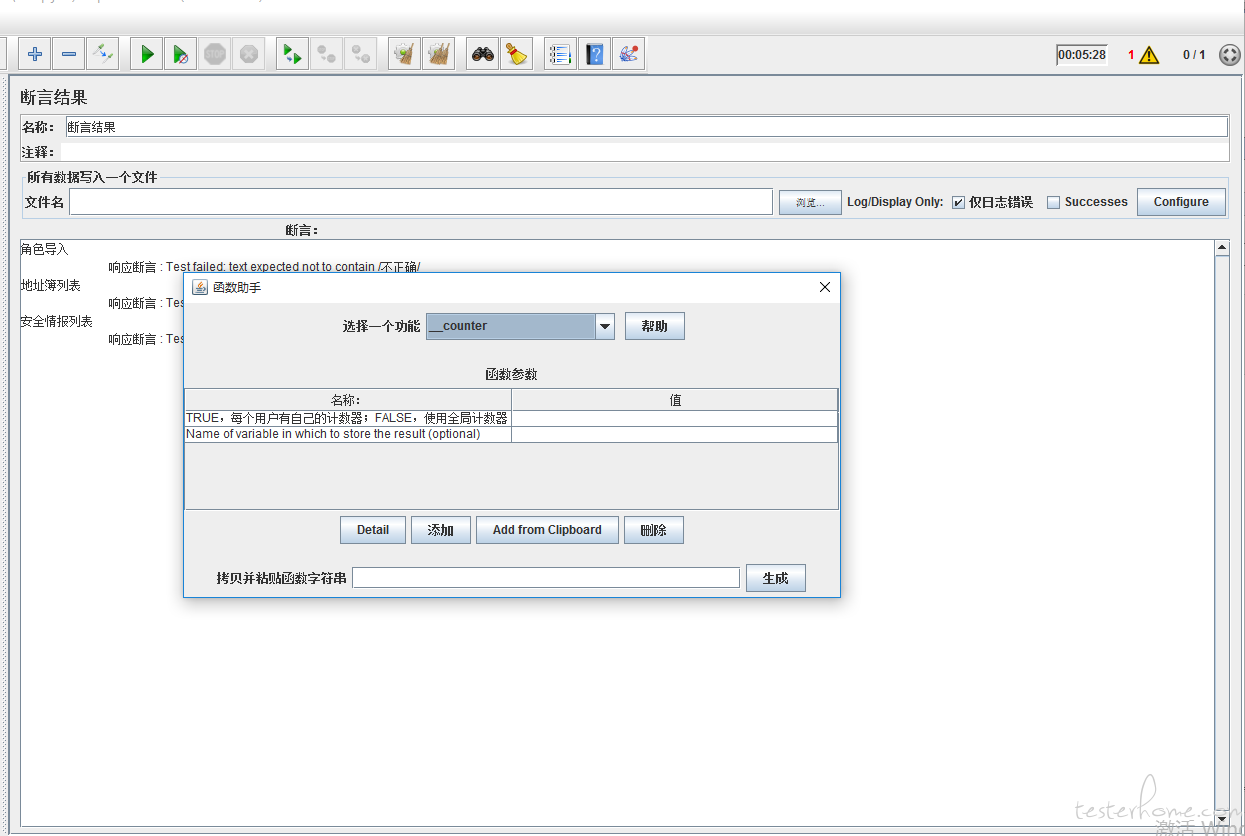The height and width of the screenshot is (836, 1245).
Task: Click the 帮助 button in function helper
Action: click(x=655, y=326)
